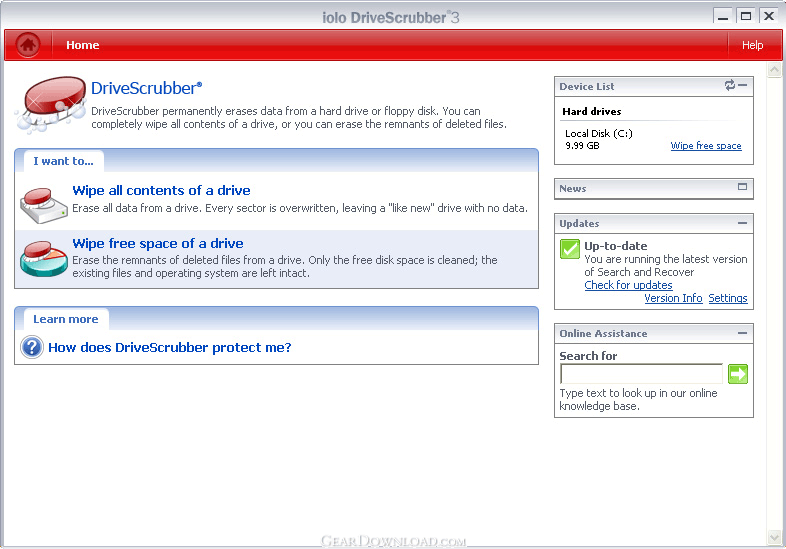Open the Help menu
Viewport: 786px width, 549px height.
point(752,45)
